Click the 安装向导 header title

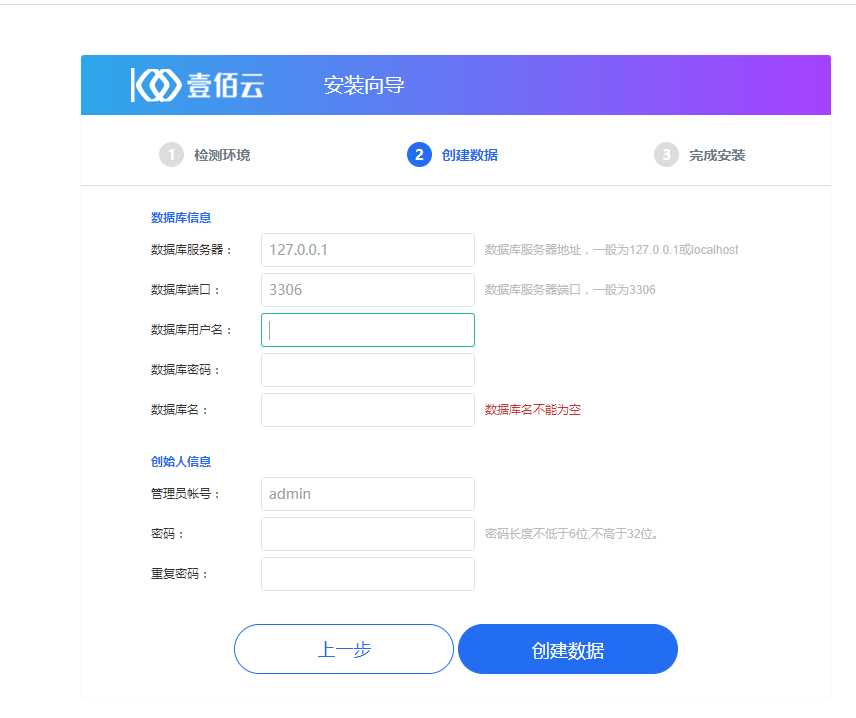point(364,85)
